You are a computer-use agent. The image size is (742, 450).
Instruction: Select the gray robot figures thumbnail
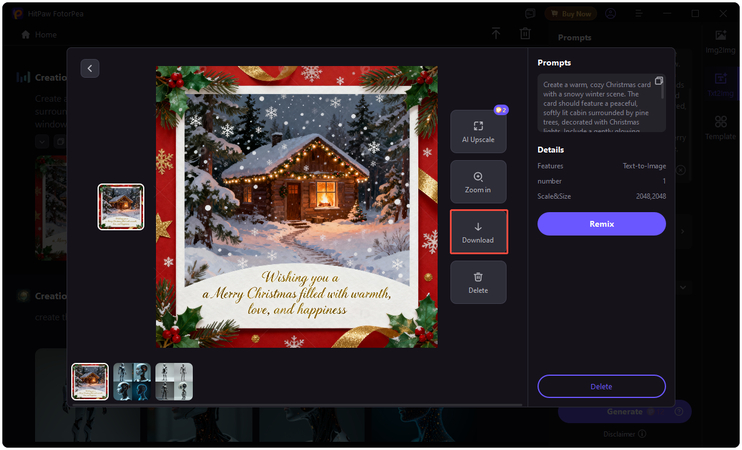[x=174, y=382]
